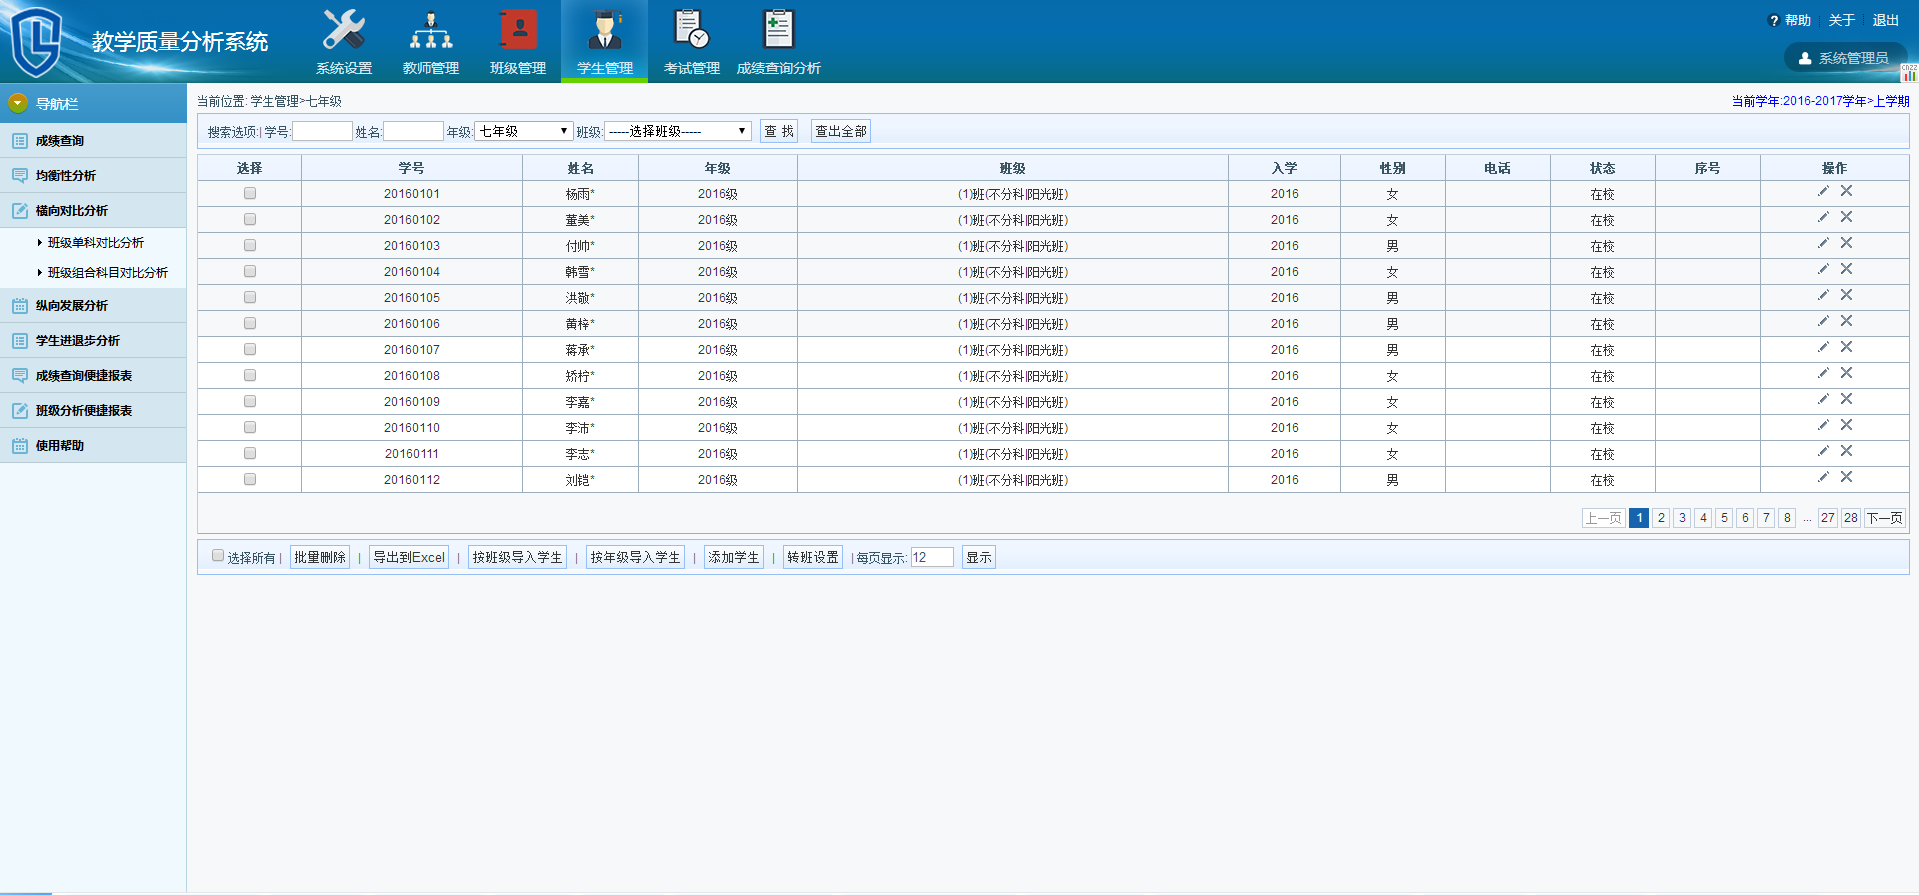Click the 添加学生 button
Screen dimensions: 1919x895
[734, 557]
